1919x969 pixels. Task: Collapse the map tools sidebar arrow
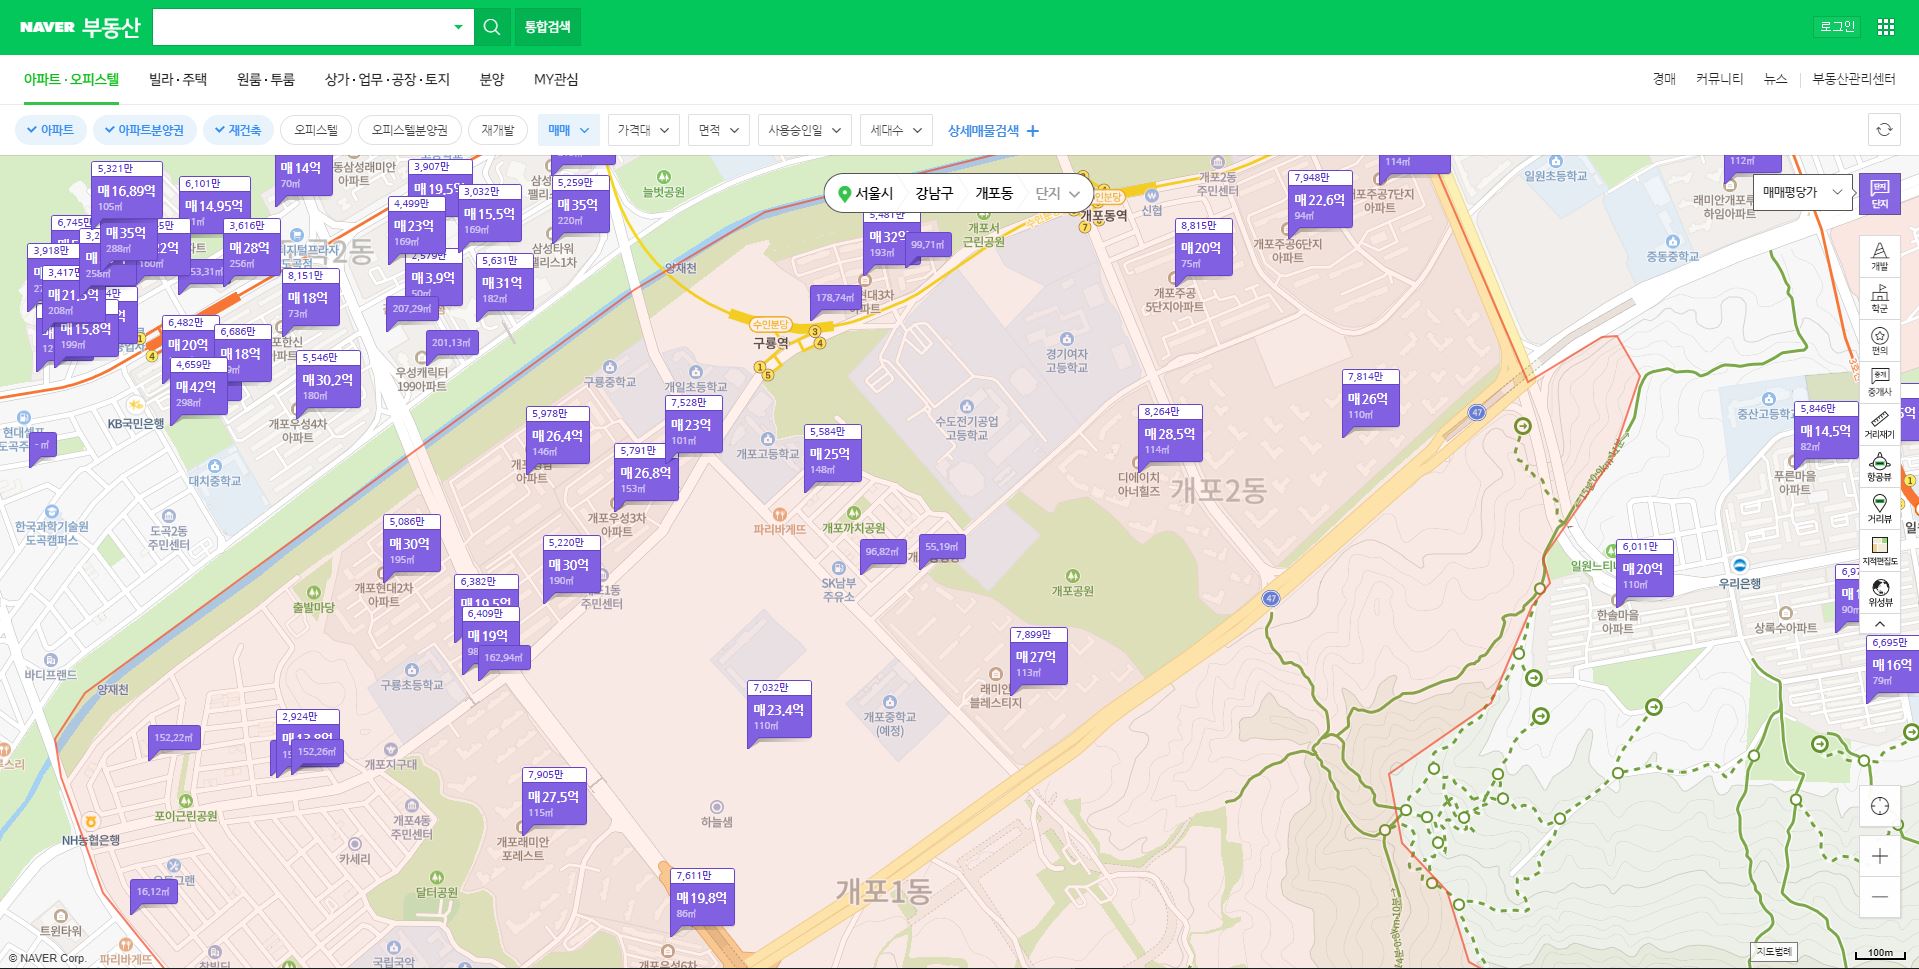tap(1880, 624)
